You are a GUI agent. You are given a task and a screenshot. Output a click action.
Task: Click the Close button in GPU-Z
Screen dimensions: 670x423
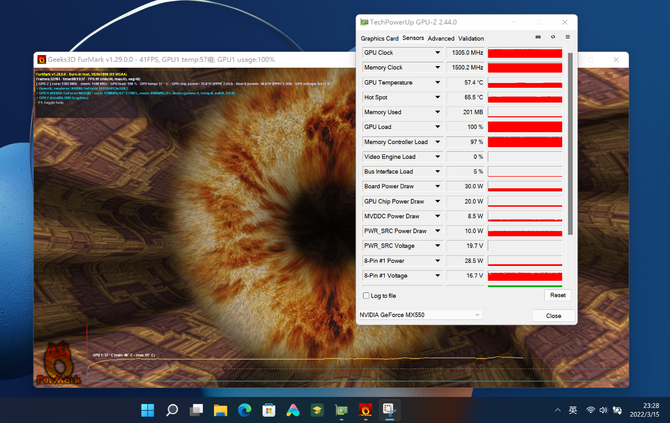553,315
